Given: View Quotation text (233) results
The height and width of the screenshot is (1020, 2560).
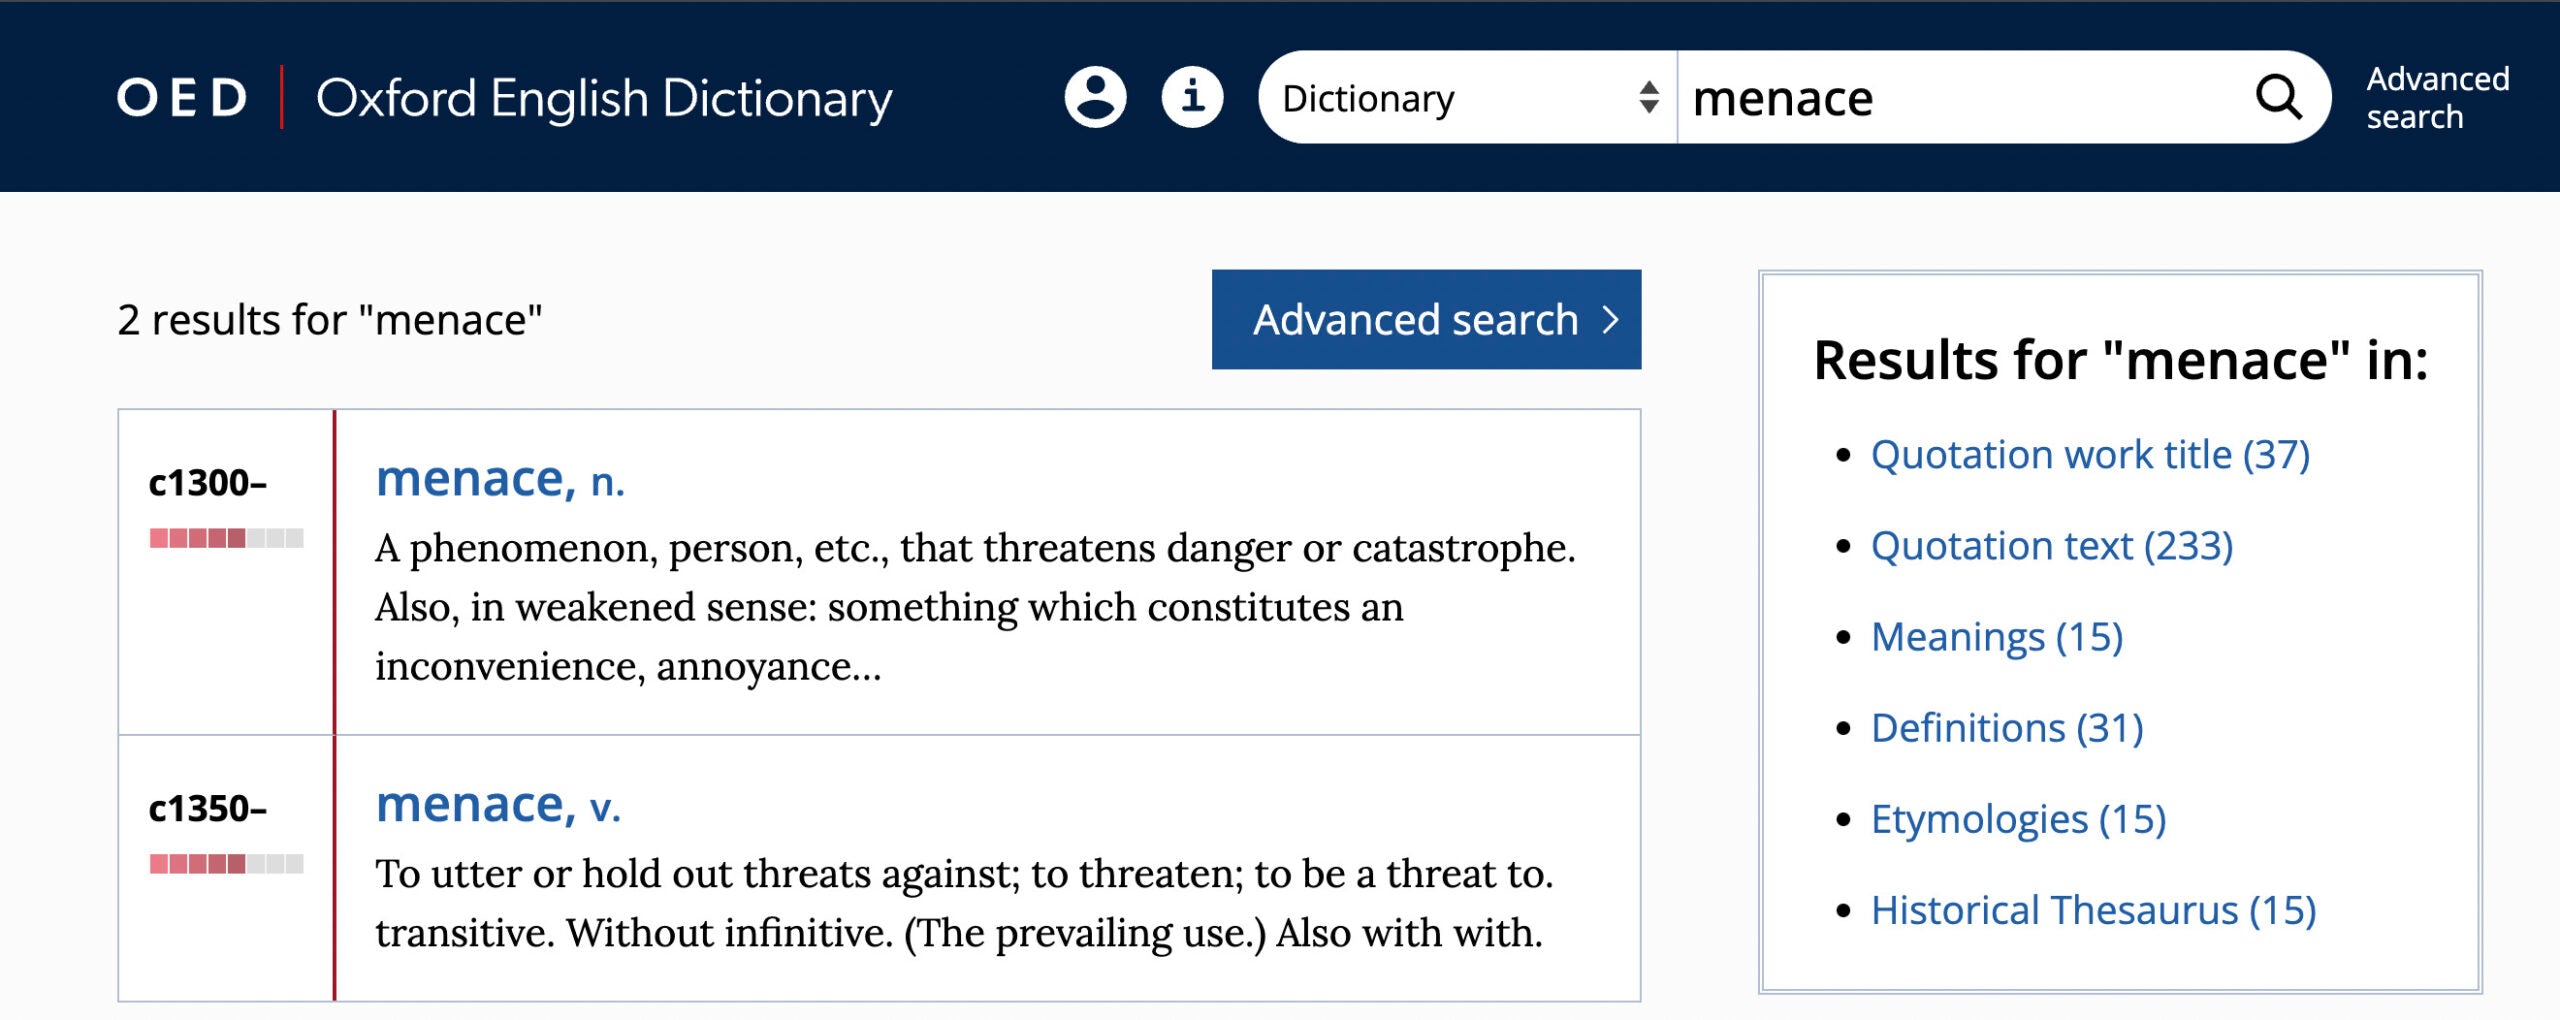Looking at the screenshot, I should [2052, 546].
